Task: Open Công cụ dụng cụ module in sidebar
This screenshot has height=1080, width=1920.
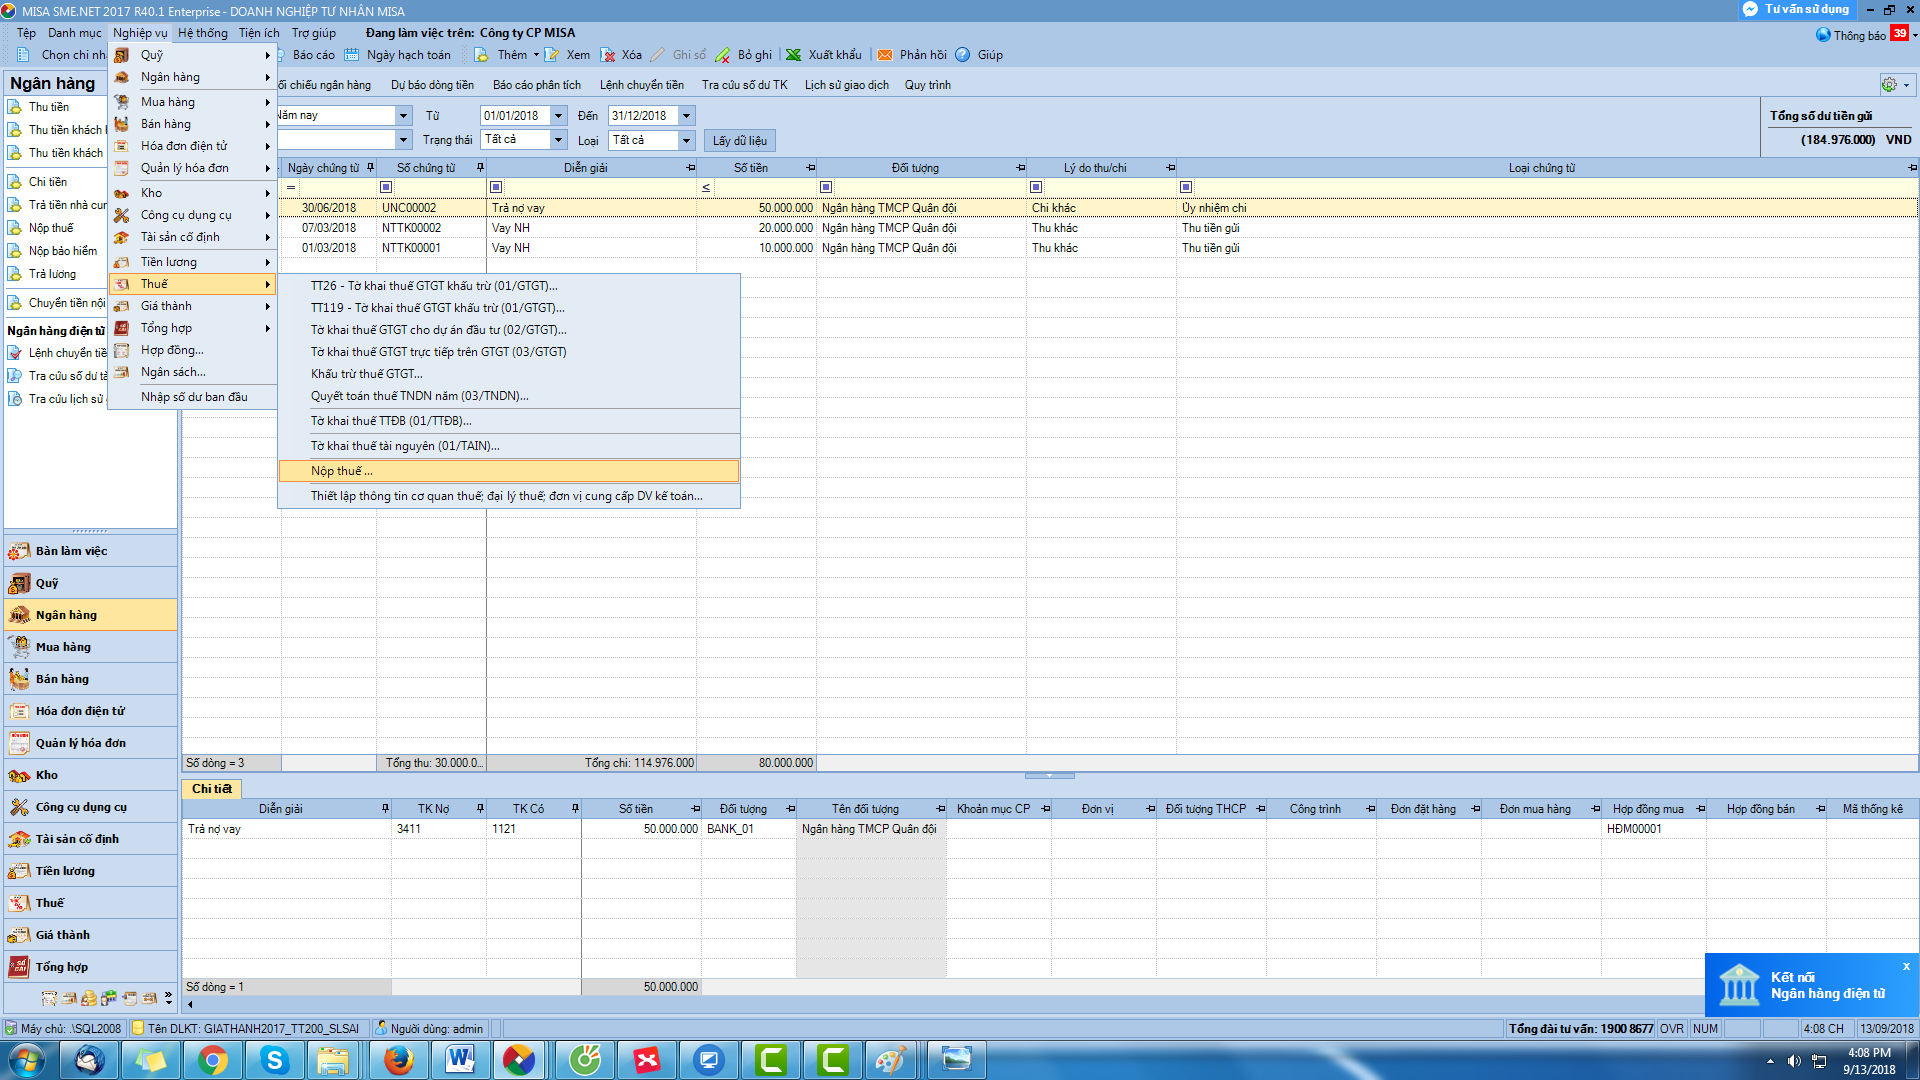Action: pyautogui.click(x=91, y=807)
